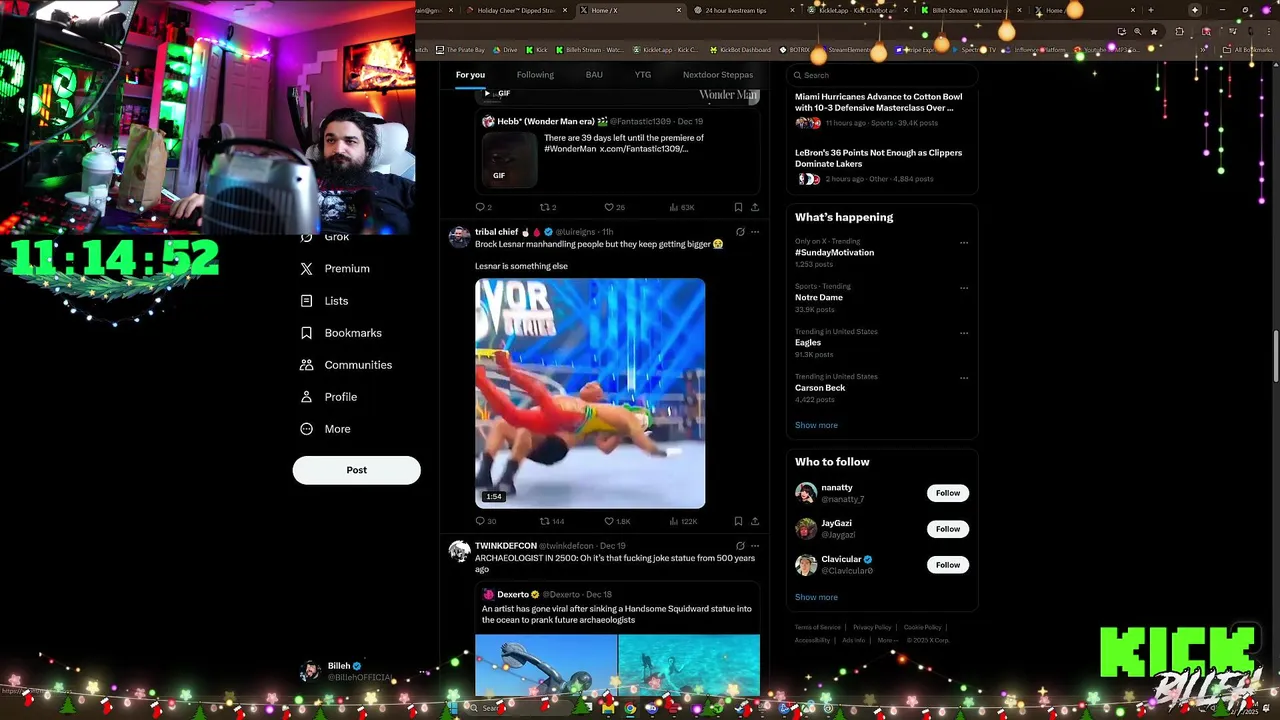Click Grok icon on tribal chief post

click(740, 232)
